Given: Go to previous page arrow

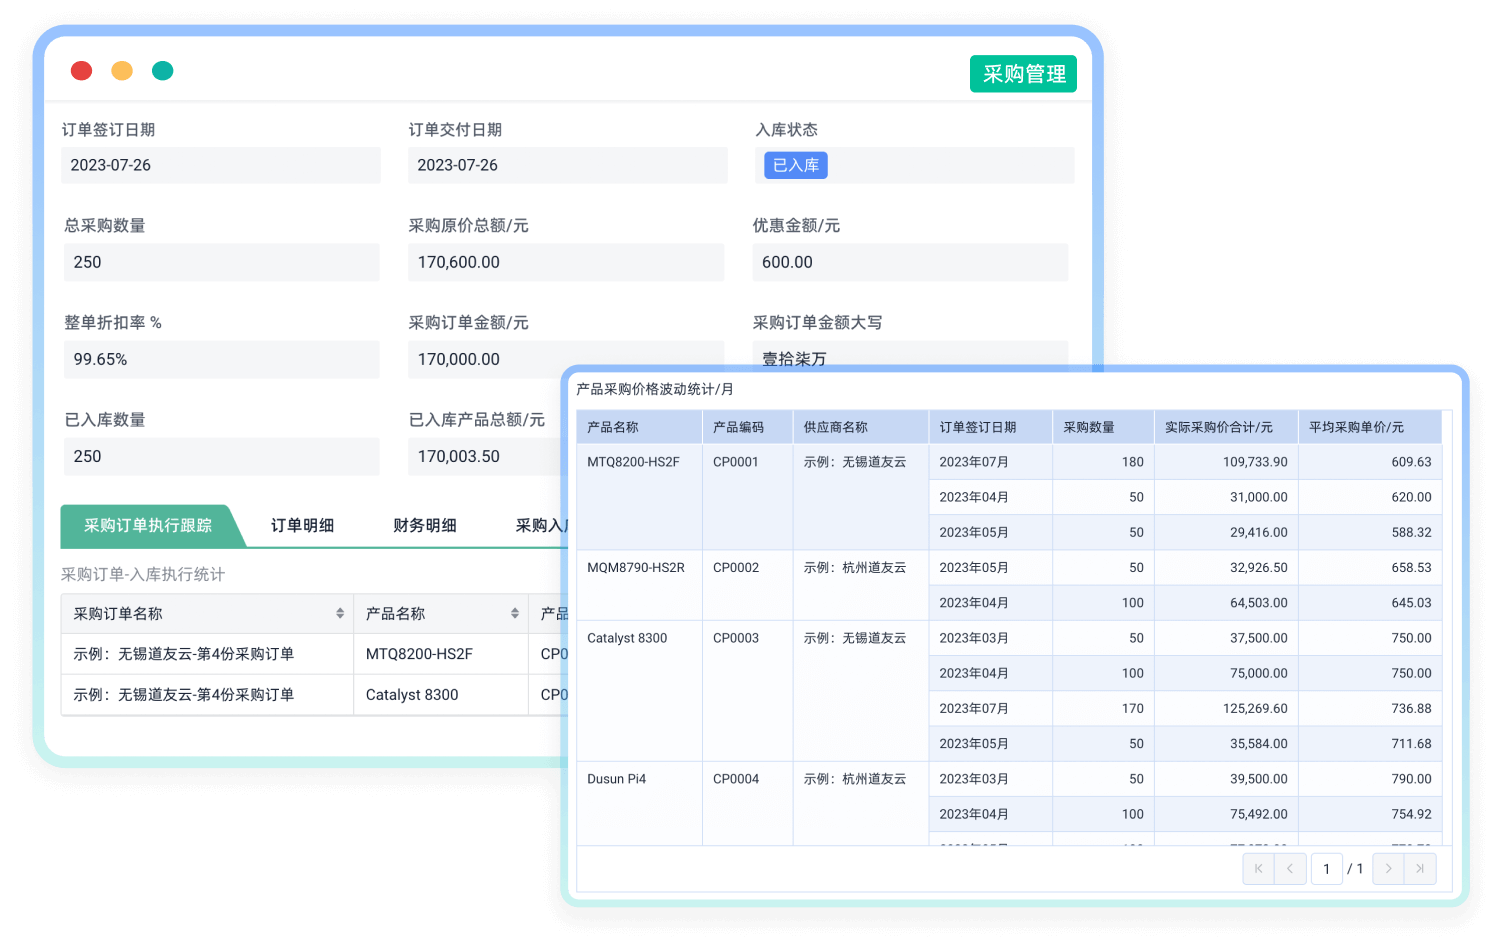Looking at the screenshot, I should tap(1290, 869).
